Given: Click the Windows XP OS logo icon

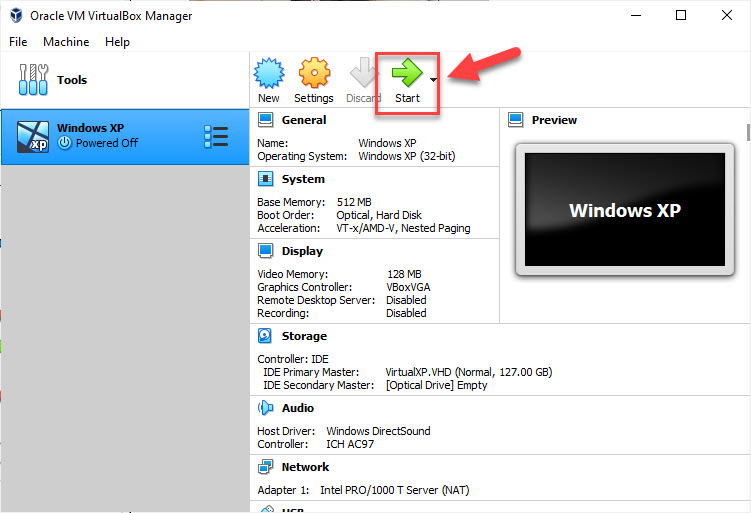Looking at the screenshot, I should click(33, 137).
